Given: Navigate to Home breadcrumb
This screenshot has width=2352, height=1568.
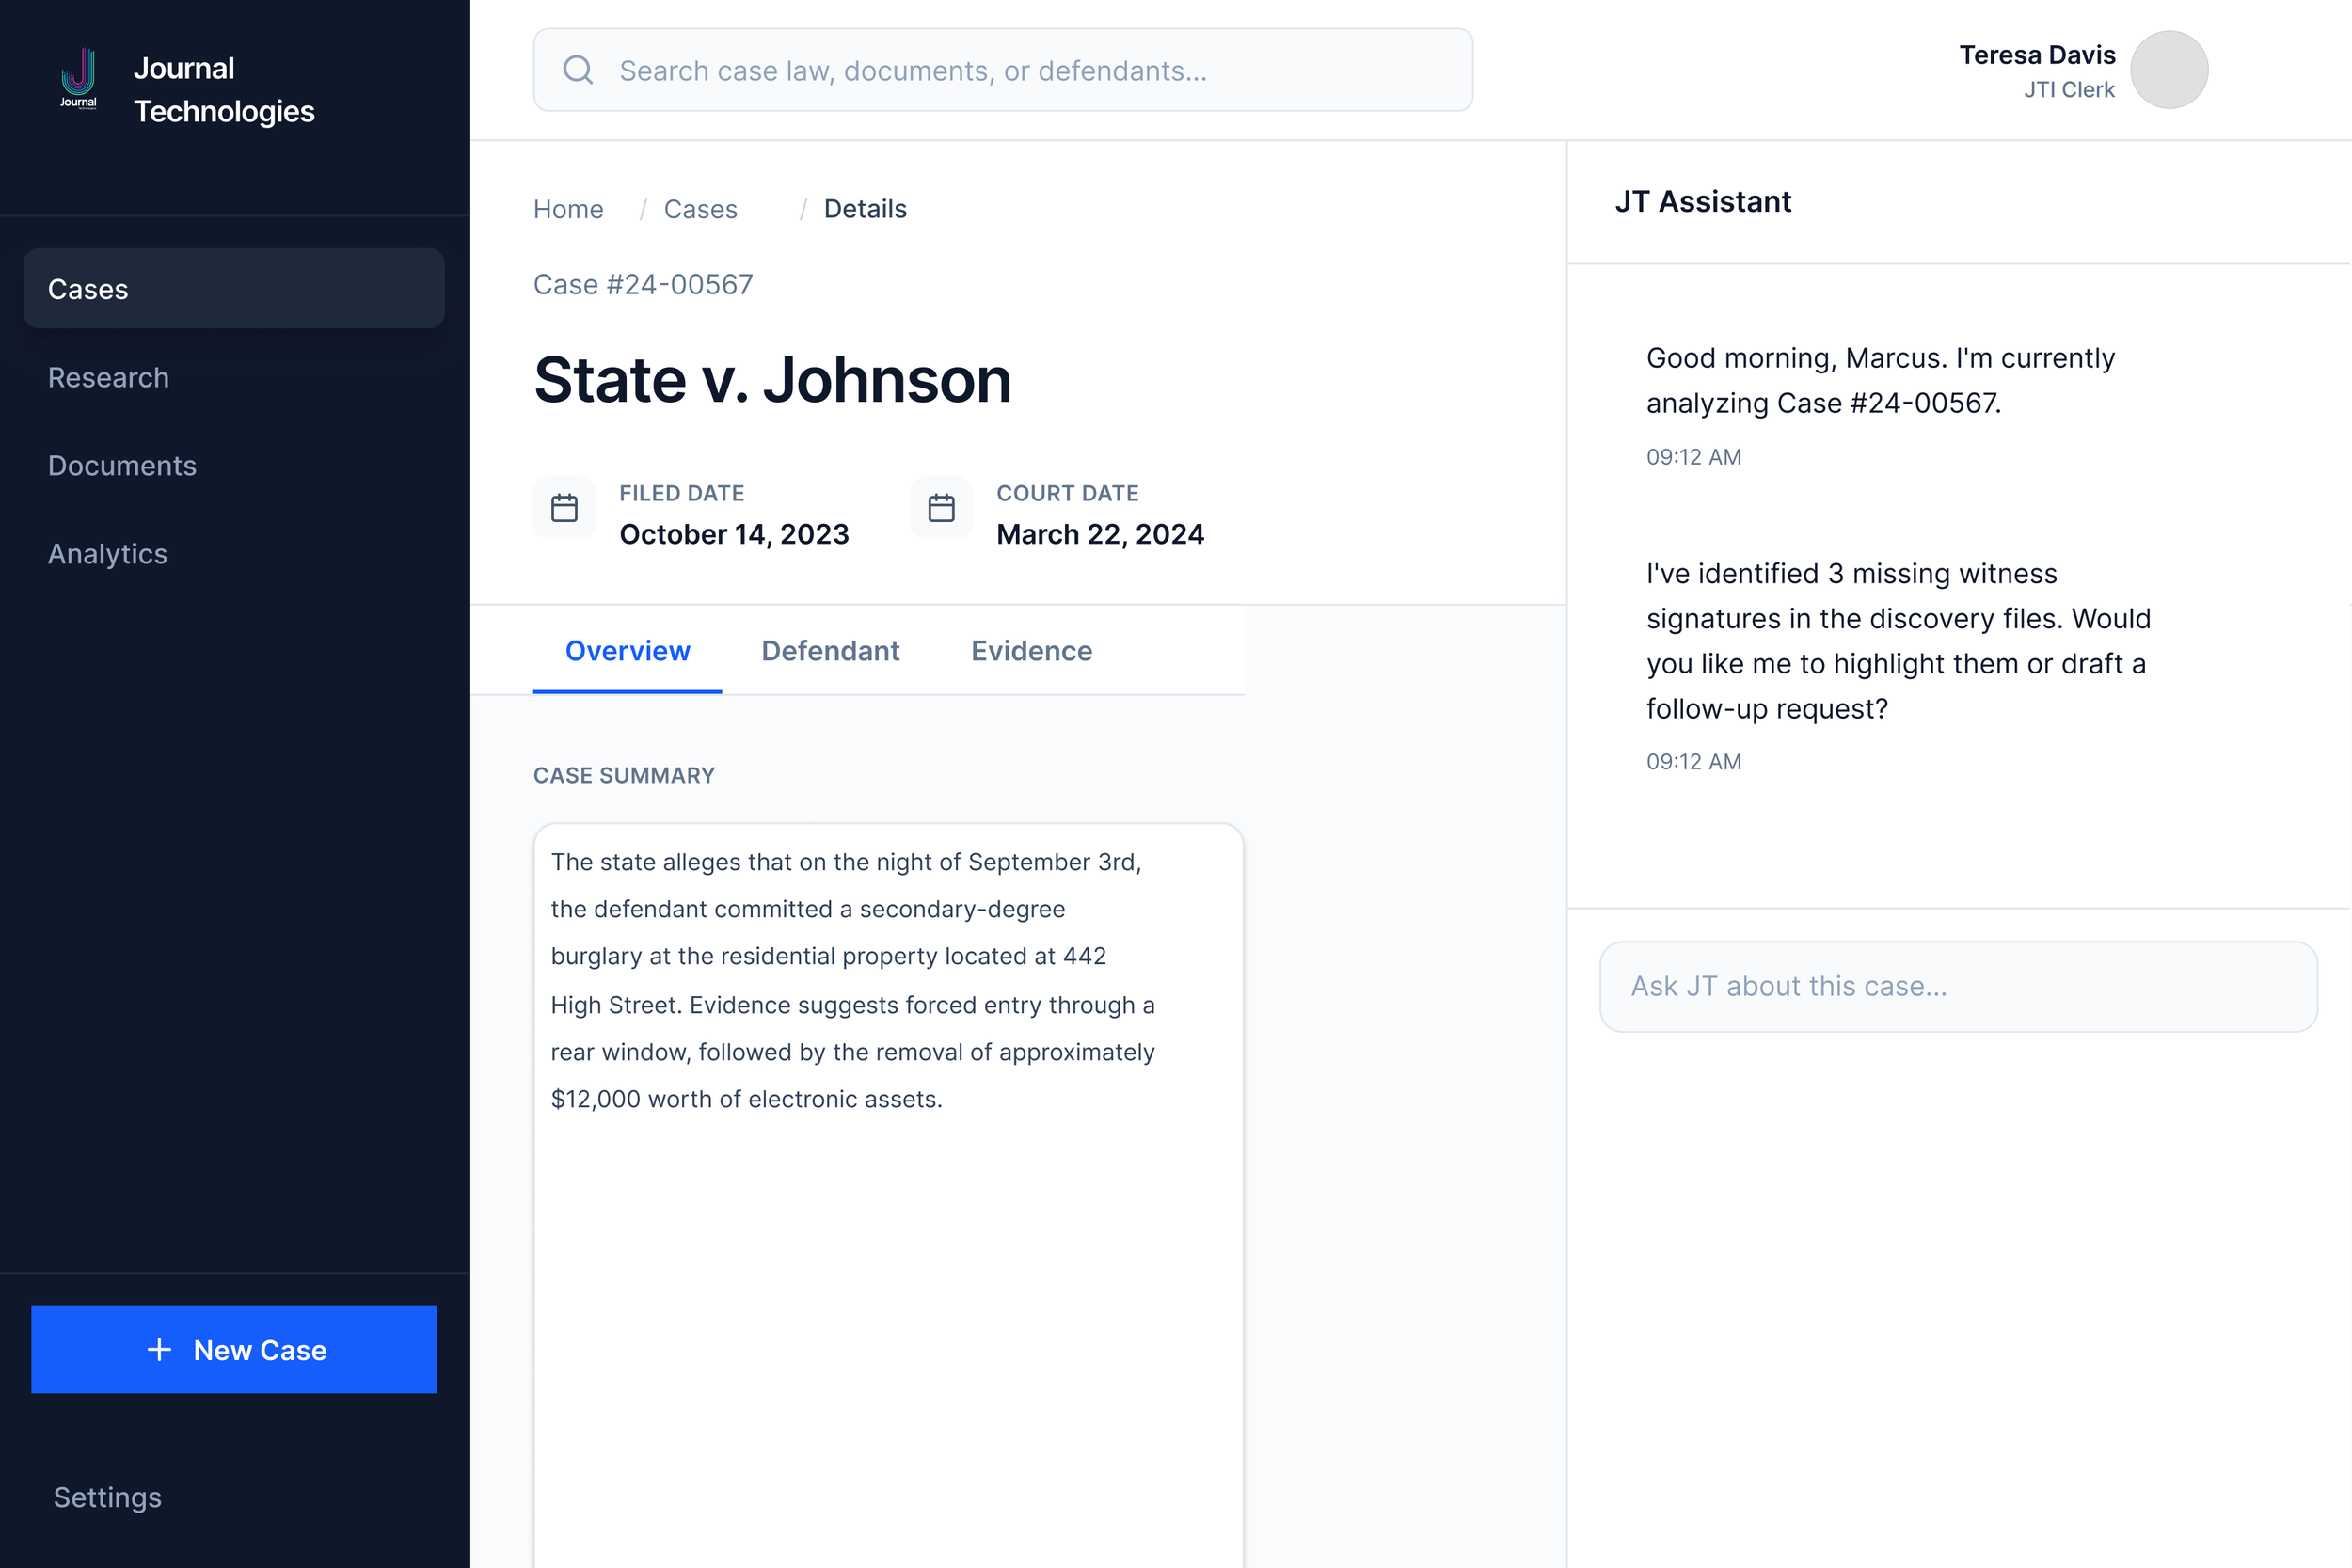Looking at the screenshot, I should pyautogui.click(x=568, y=209).
